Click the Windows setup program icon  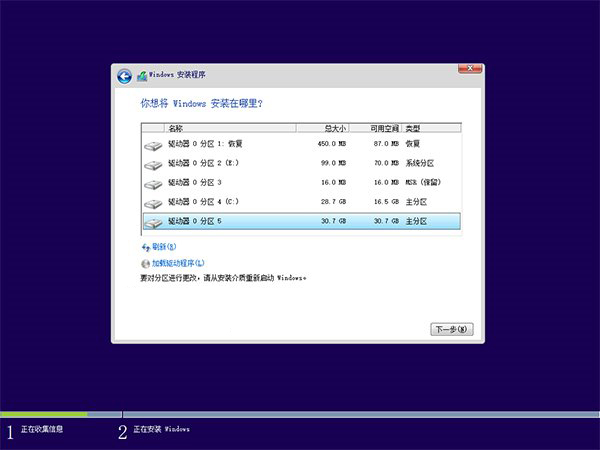pos(142,76)
